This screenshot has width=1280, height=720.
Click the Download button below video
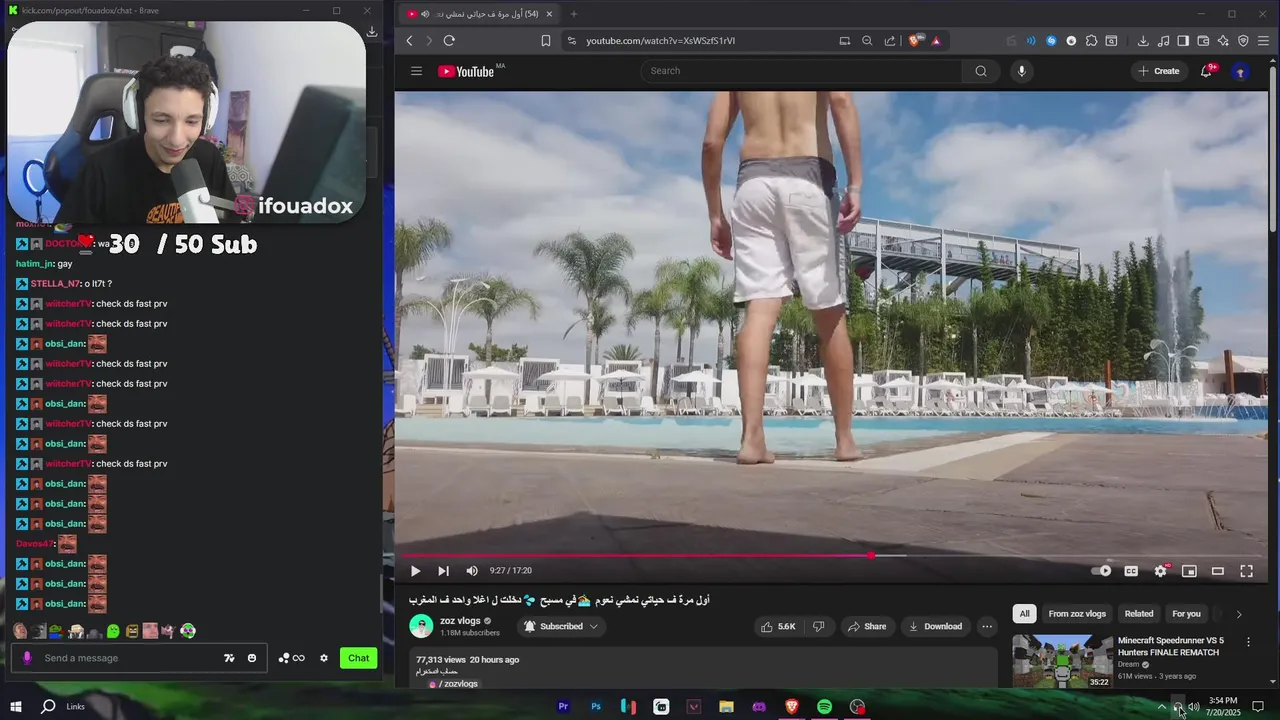point(935,627)
